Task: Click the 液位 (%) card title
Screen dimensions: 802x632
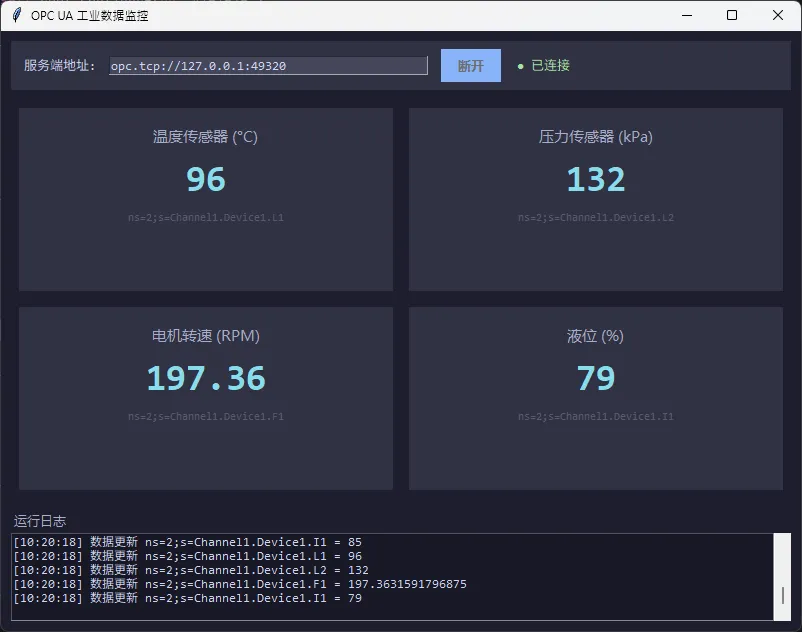Action: [595, 336]
